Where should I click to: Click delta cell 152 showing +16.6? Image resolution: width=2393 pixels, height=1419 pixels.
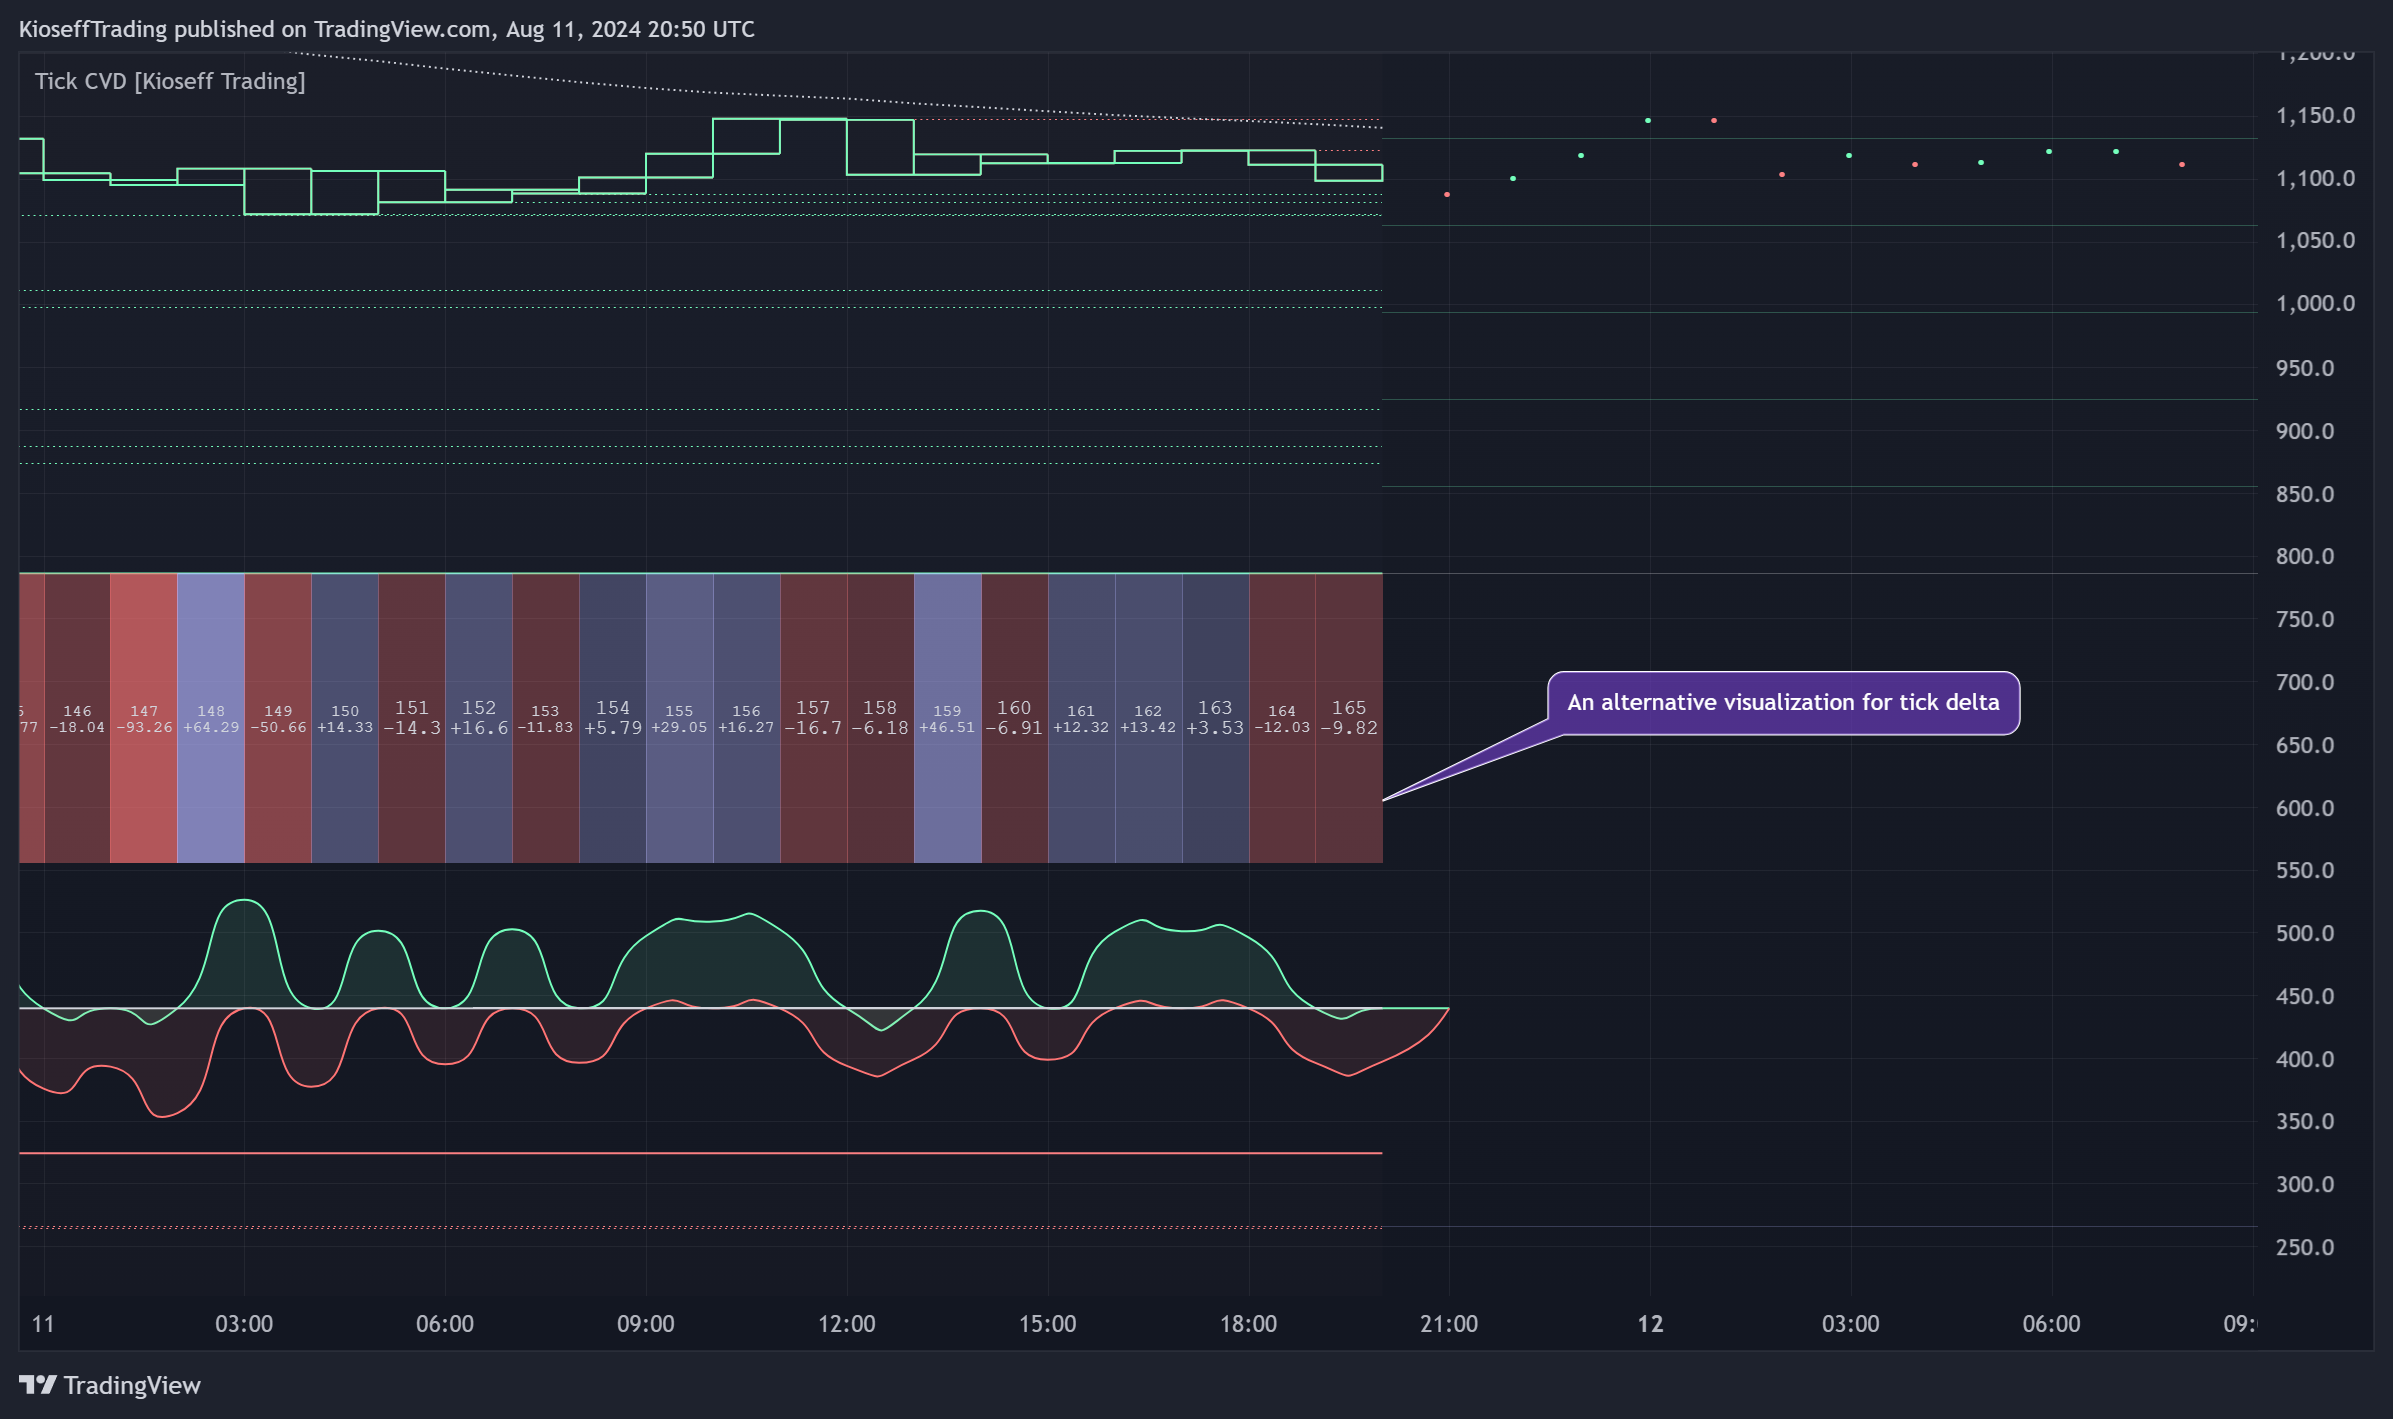[479, 718]
